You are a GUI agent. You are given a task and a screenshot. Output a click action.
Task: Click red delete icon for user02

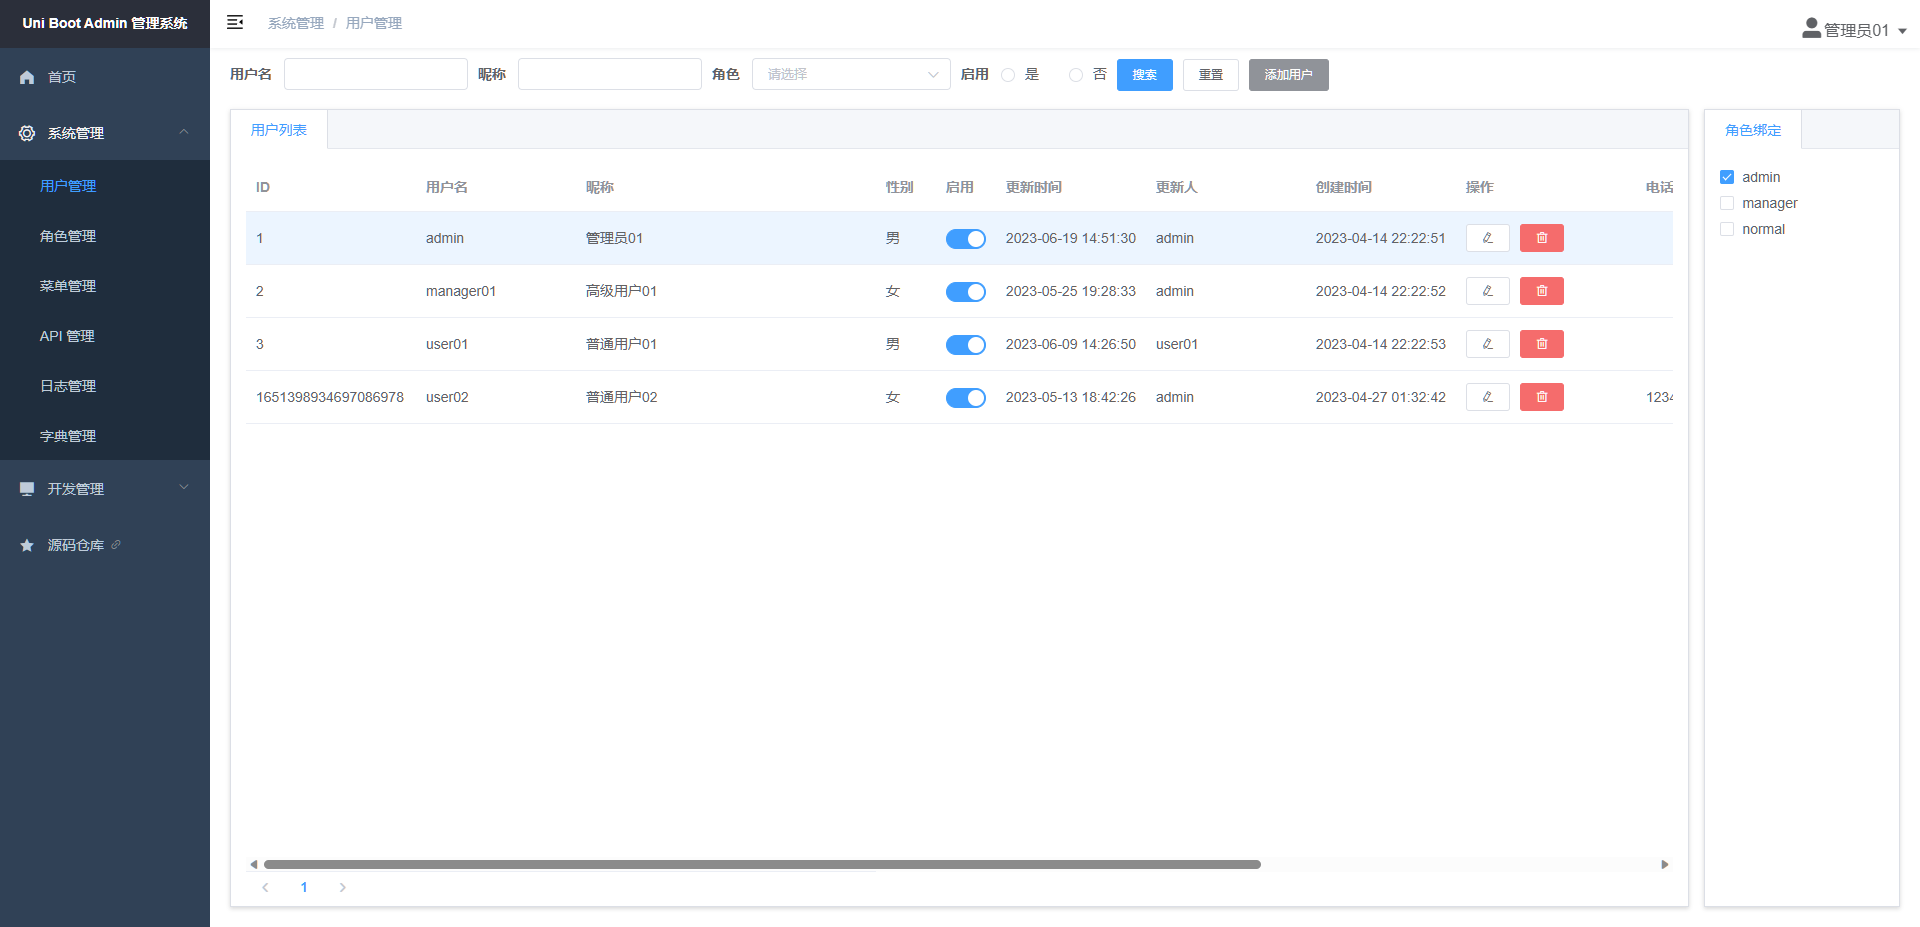1541,397
